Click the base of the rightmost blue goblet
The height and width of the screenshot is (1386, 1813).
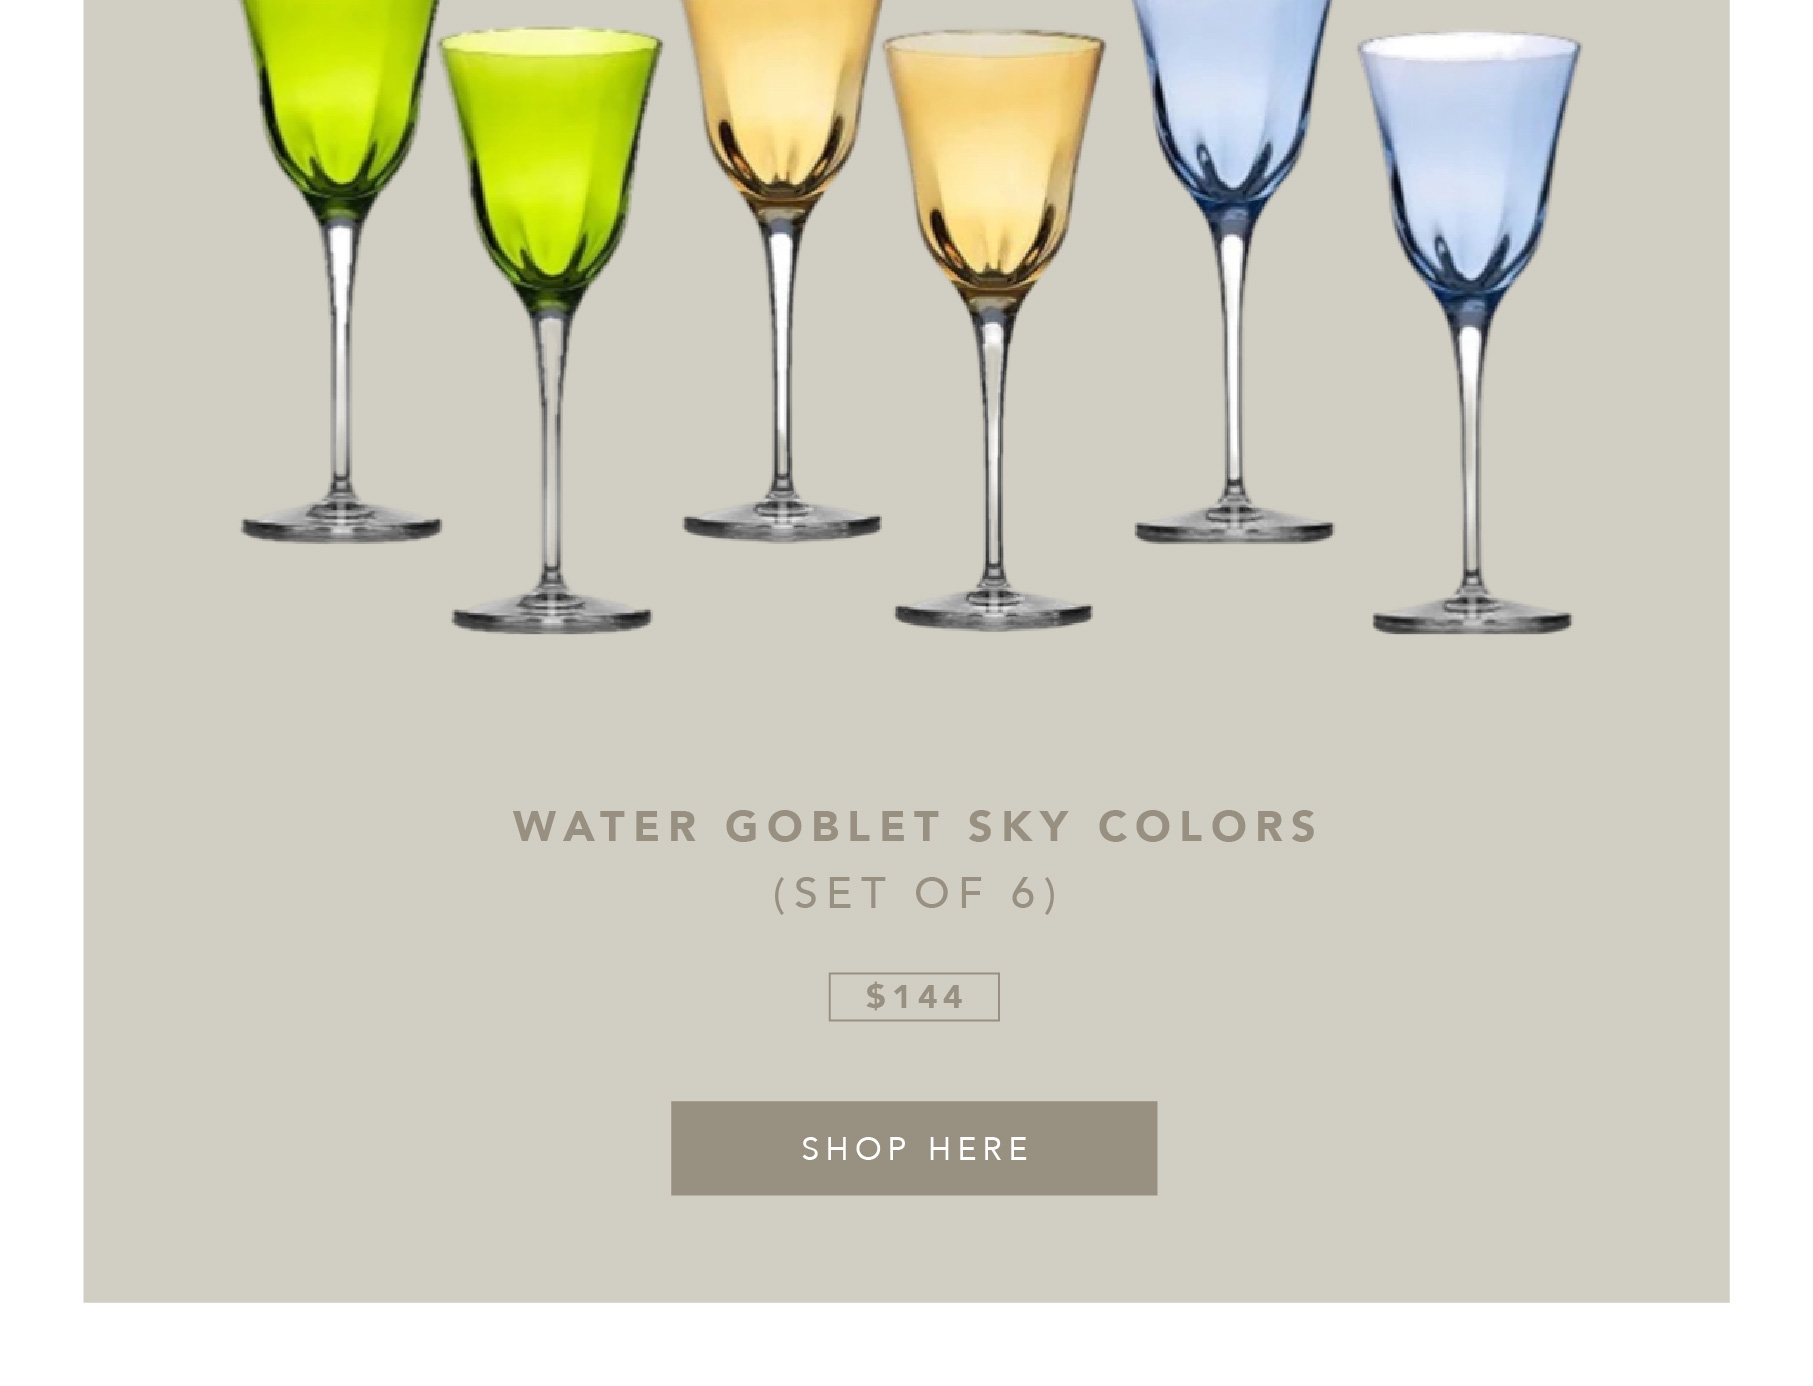click(x=1472, y=614)
